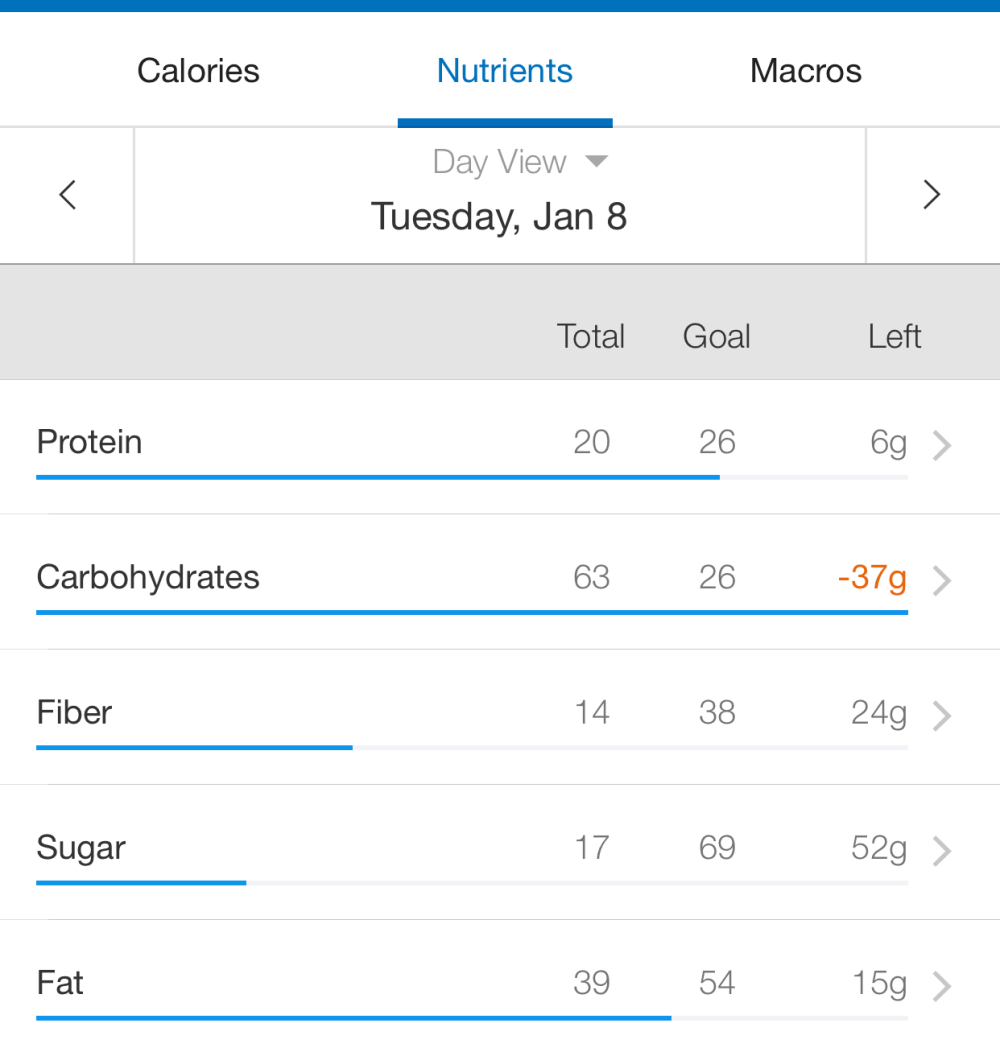This screenshot has width=1000, height=1052.
Task: Click the Sugar progress bar
Action: point(472,883)
